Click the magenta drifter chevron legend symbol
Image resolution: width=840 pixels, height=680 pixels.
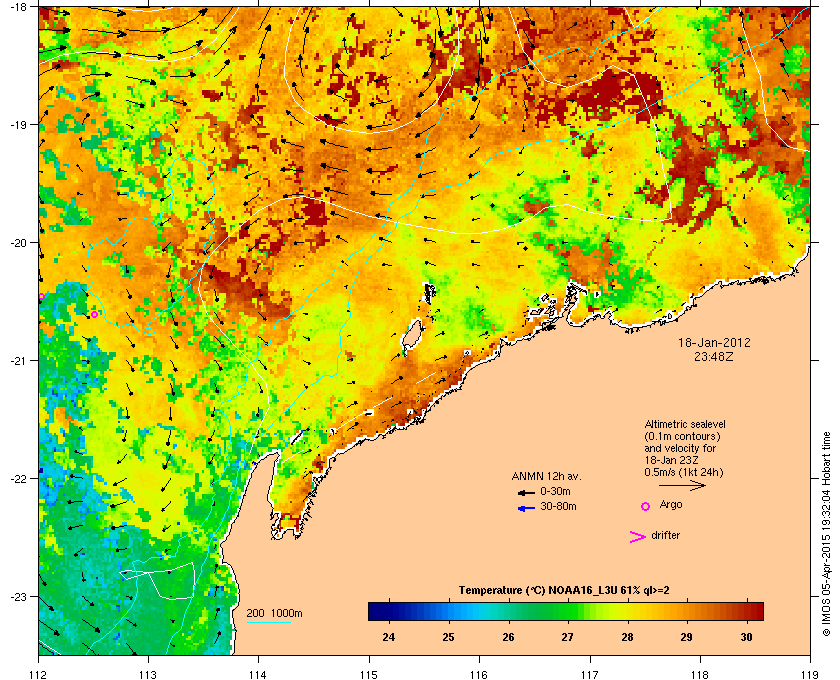coord(638,537)
